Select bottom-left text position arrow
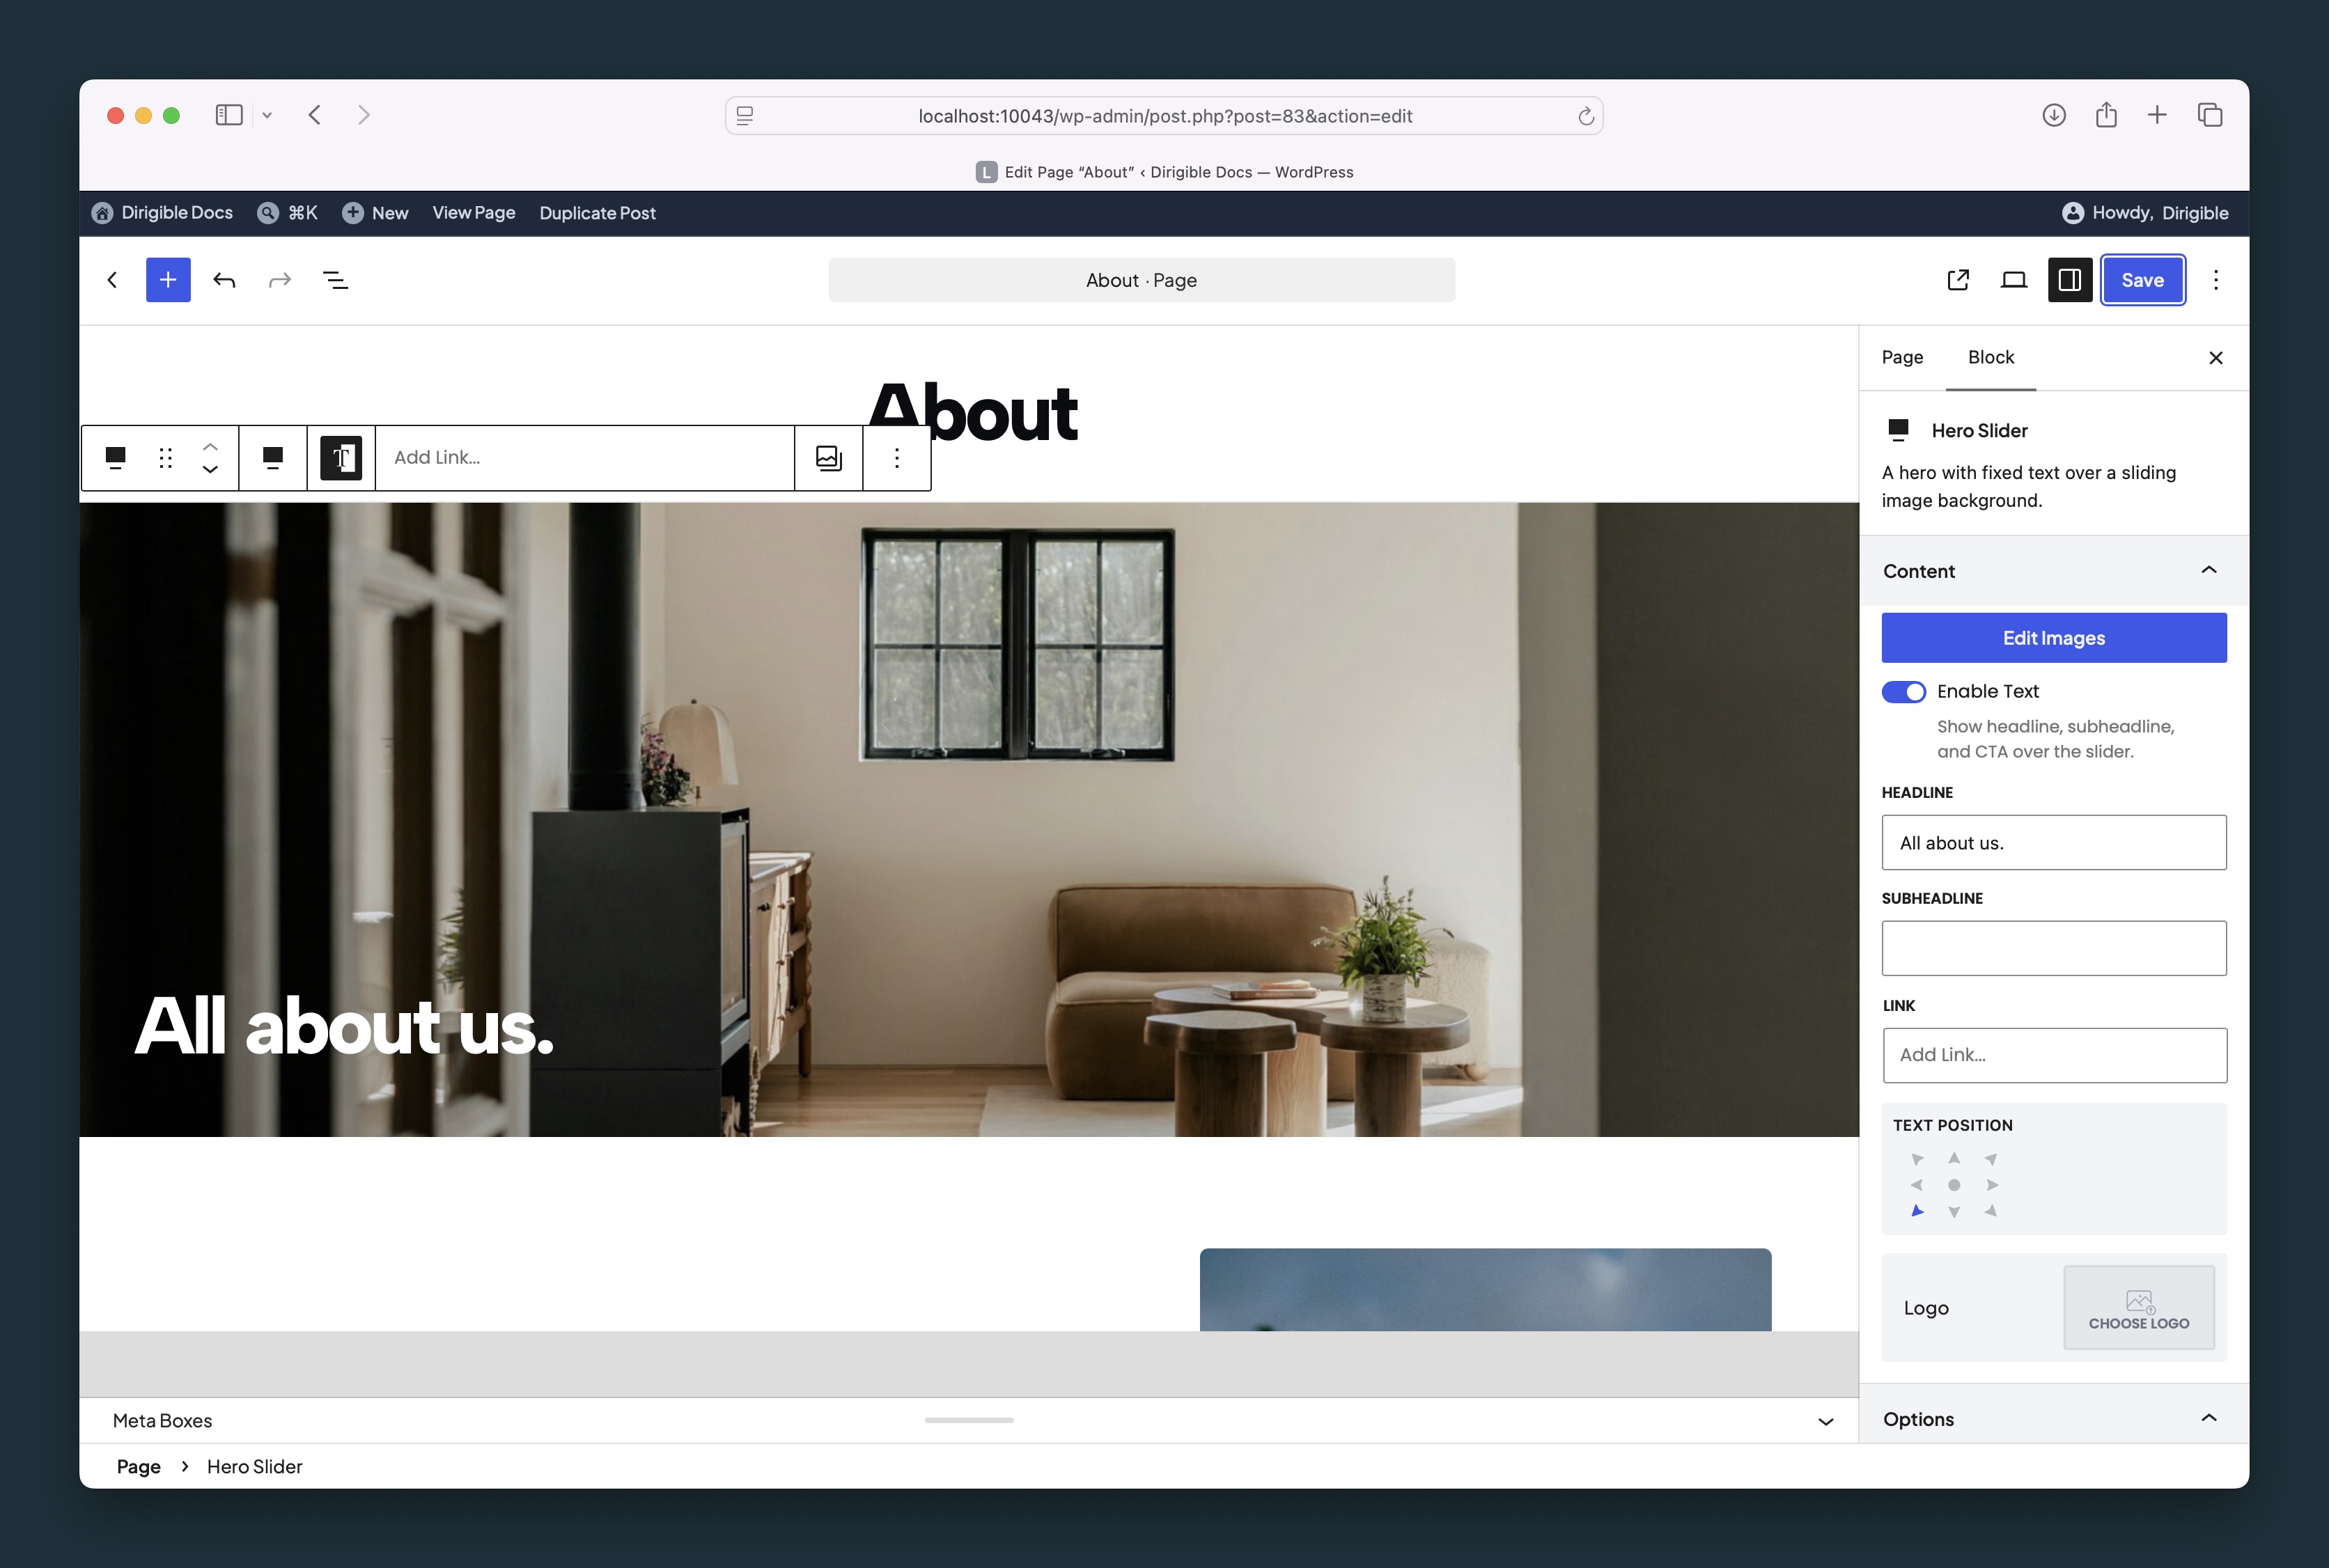2329x1568 pixels. 1917,1211
